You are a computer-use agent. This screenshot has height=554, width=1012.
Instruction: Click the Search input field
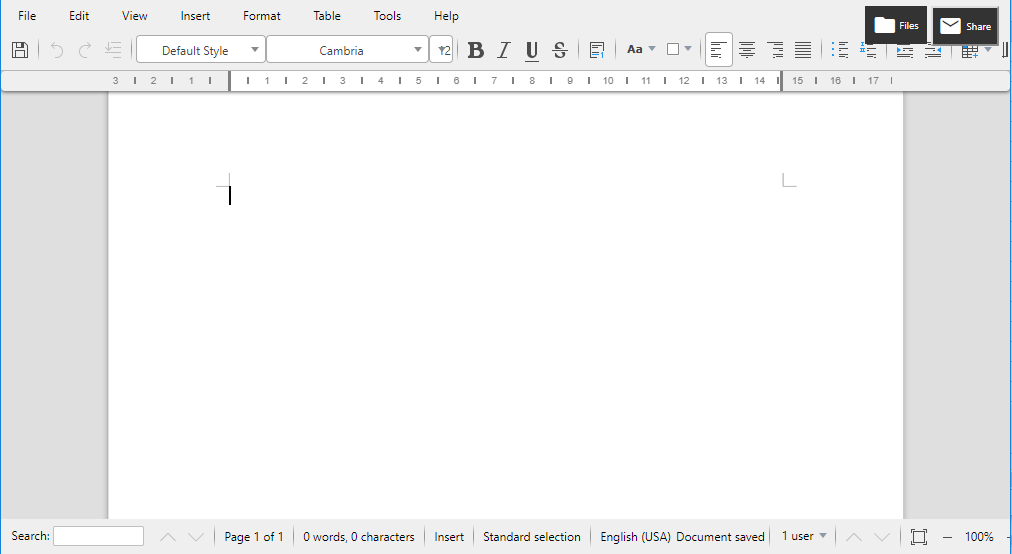(x=98, y=537)
